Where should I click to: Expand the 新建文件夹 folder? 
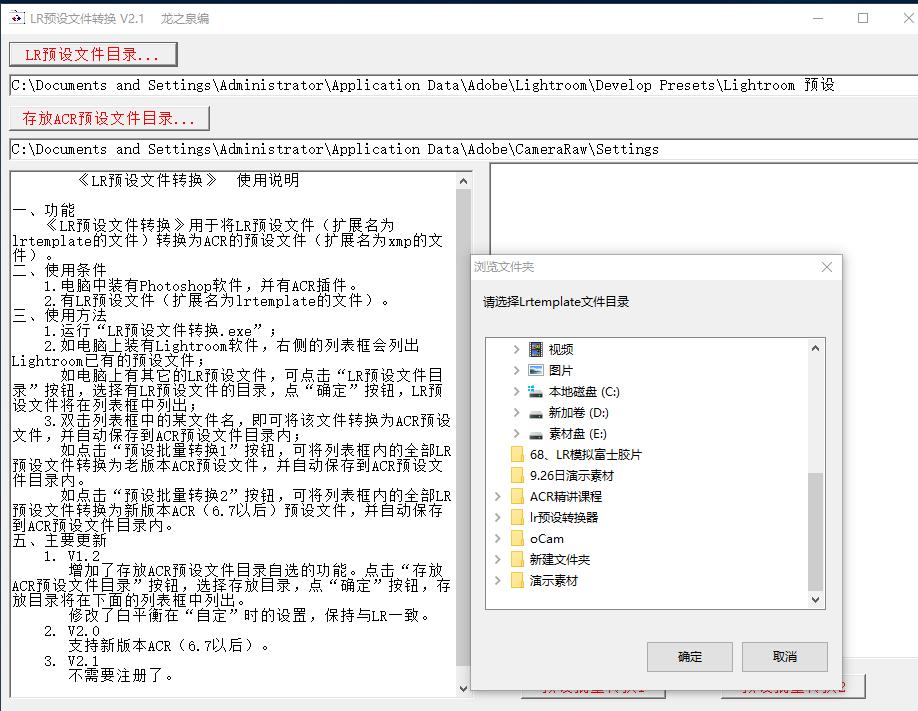click(497, 557)
